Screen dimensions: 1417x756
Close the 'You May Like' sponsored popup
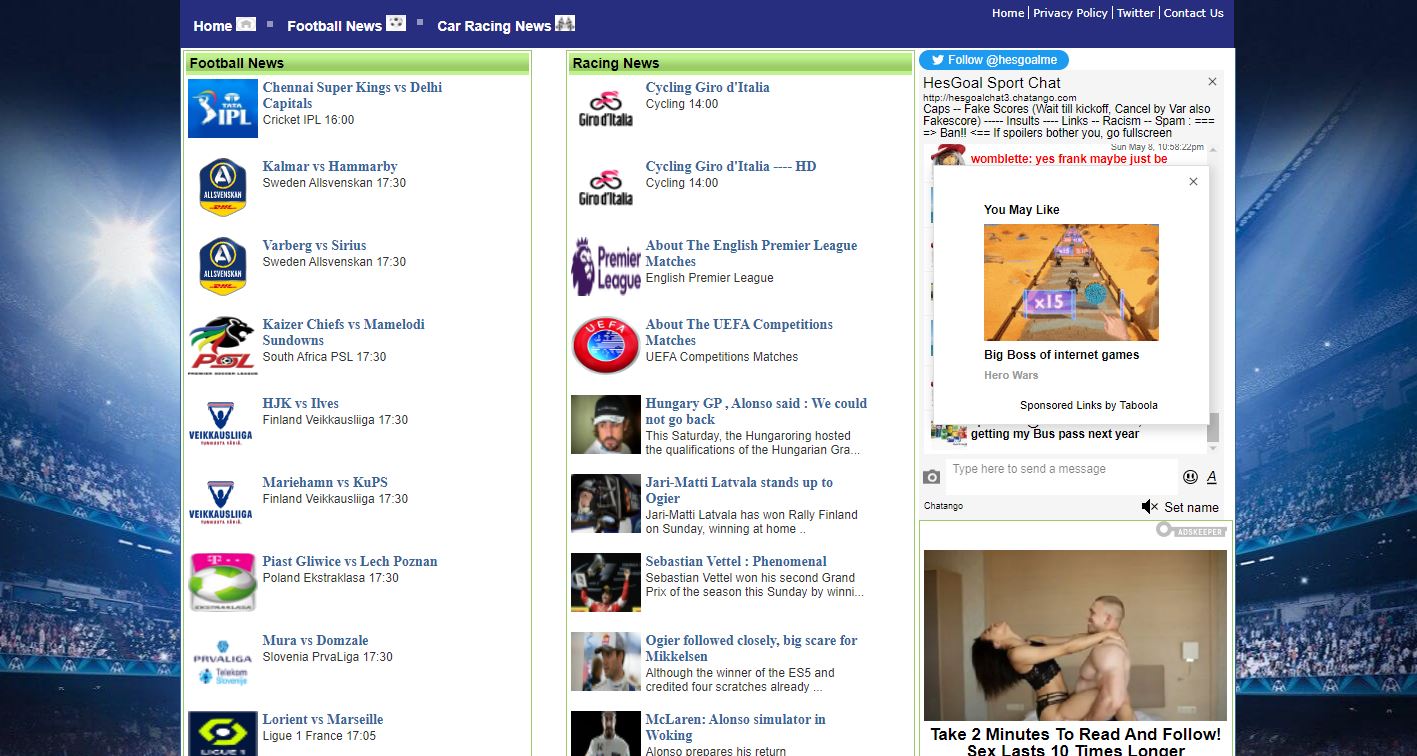1193,182
